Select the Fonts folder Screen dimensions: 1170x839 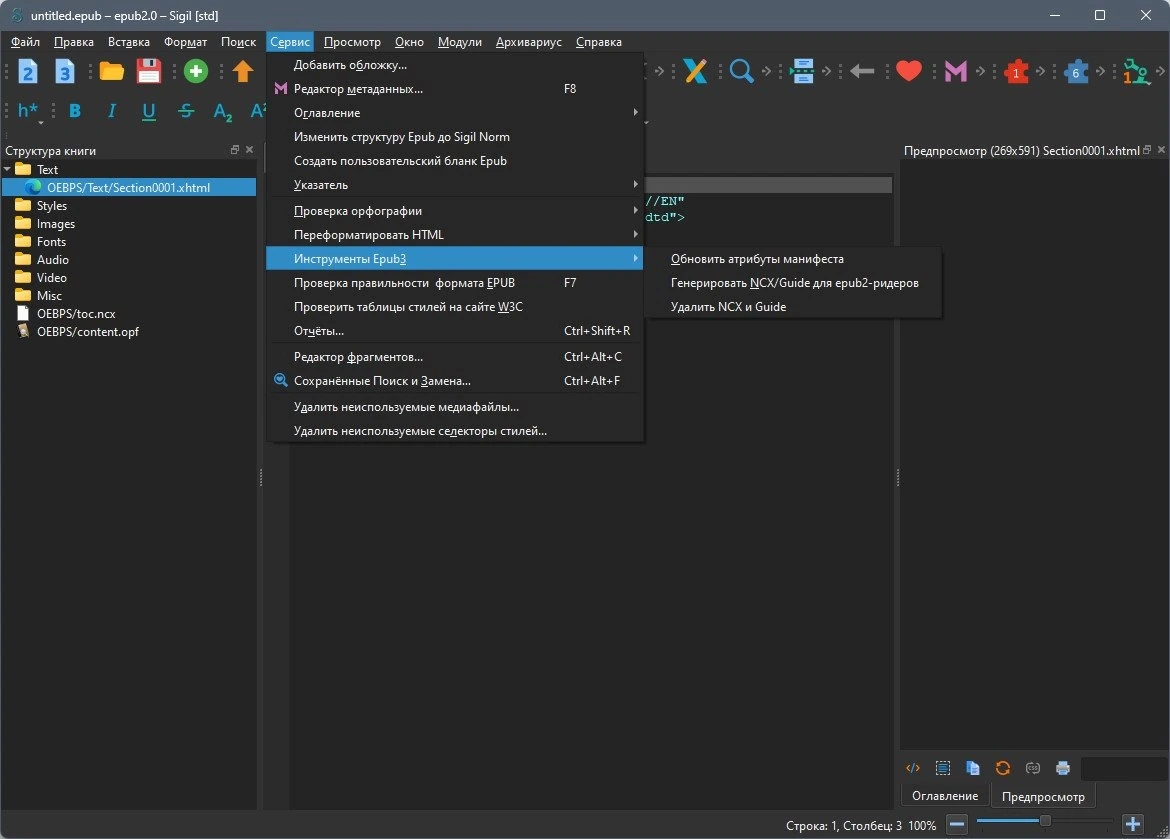[x=51, y=241]
